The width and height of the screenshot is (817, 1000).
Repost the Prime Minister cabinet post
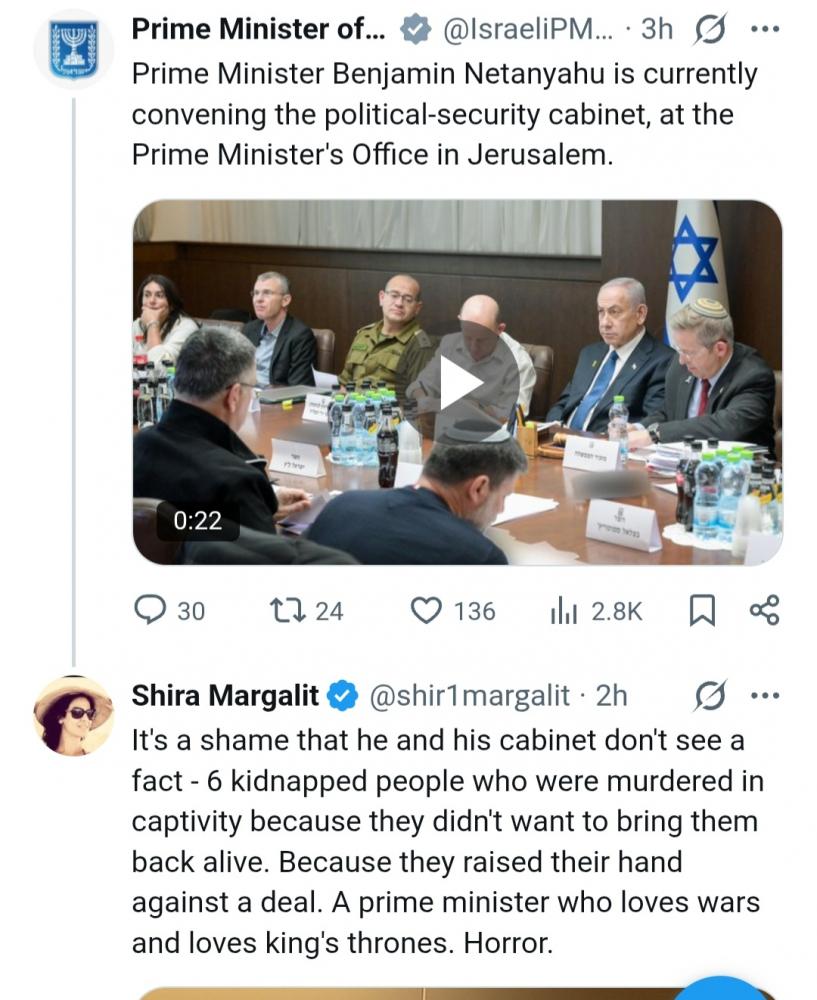[290, 610]
